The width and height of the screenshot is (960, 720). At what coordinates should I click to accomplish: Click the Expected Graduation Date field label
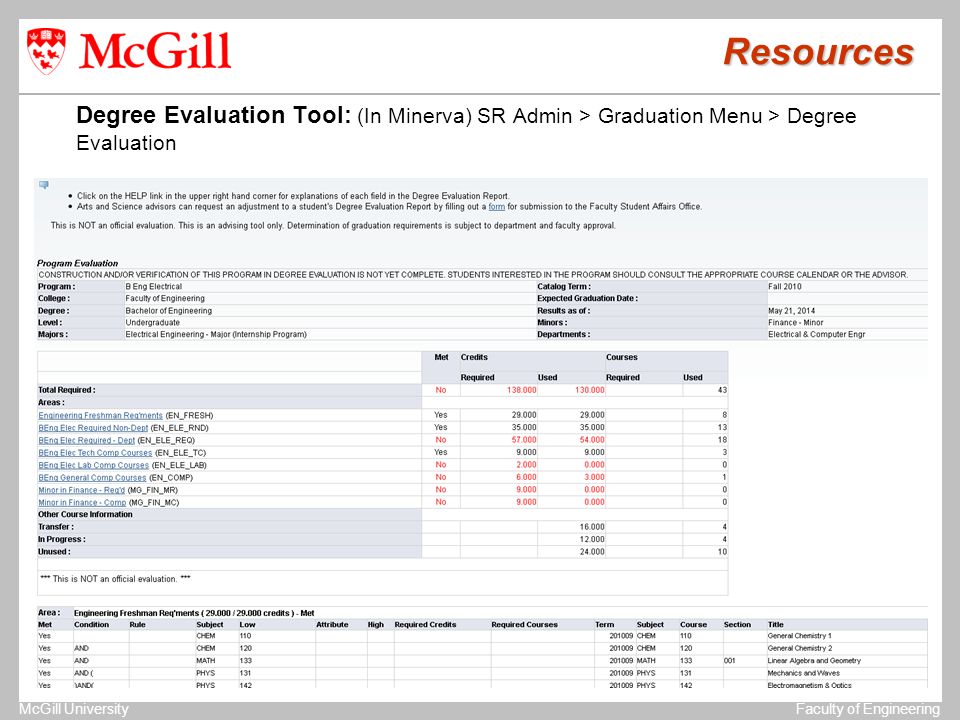(587, 298)
